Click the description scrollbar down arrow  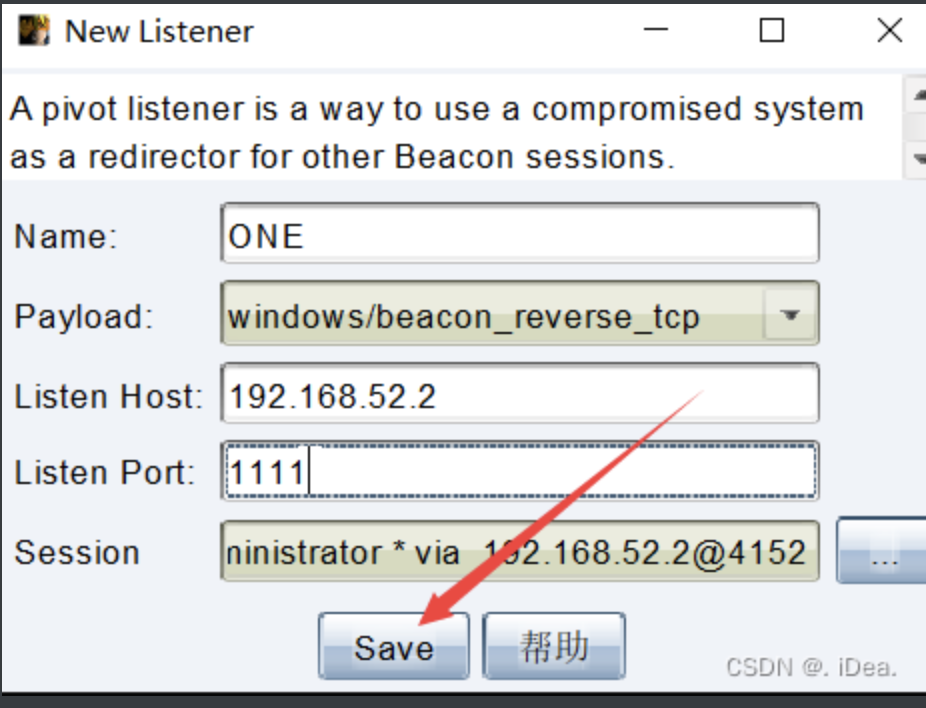[x=916, y=158]
